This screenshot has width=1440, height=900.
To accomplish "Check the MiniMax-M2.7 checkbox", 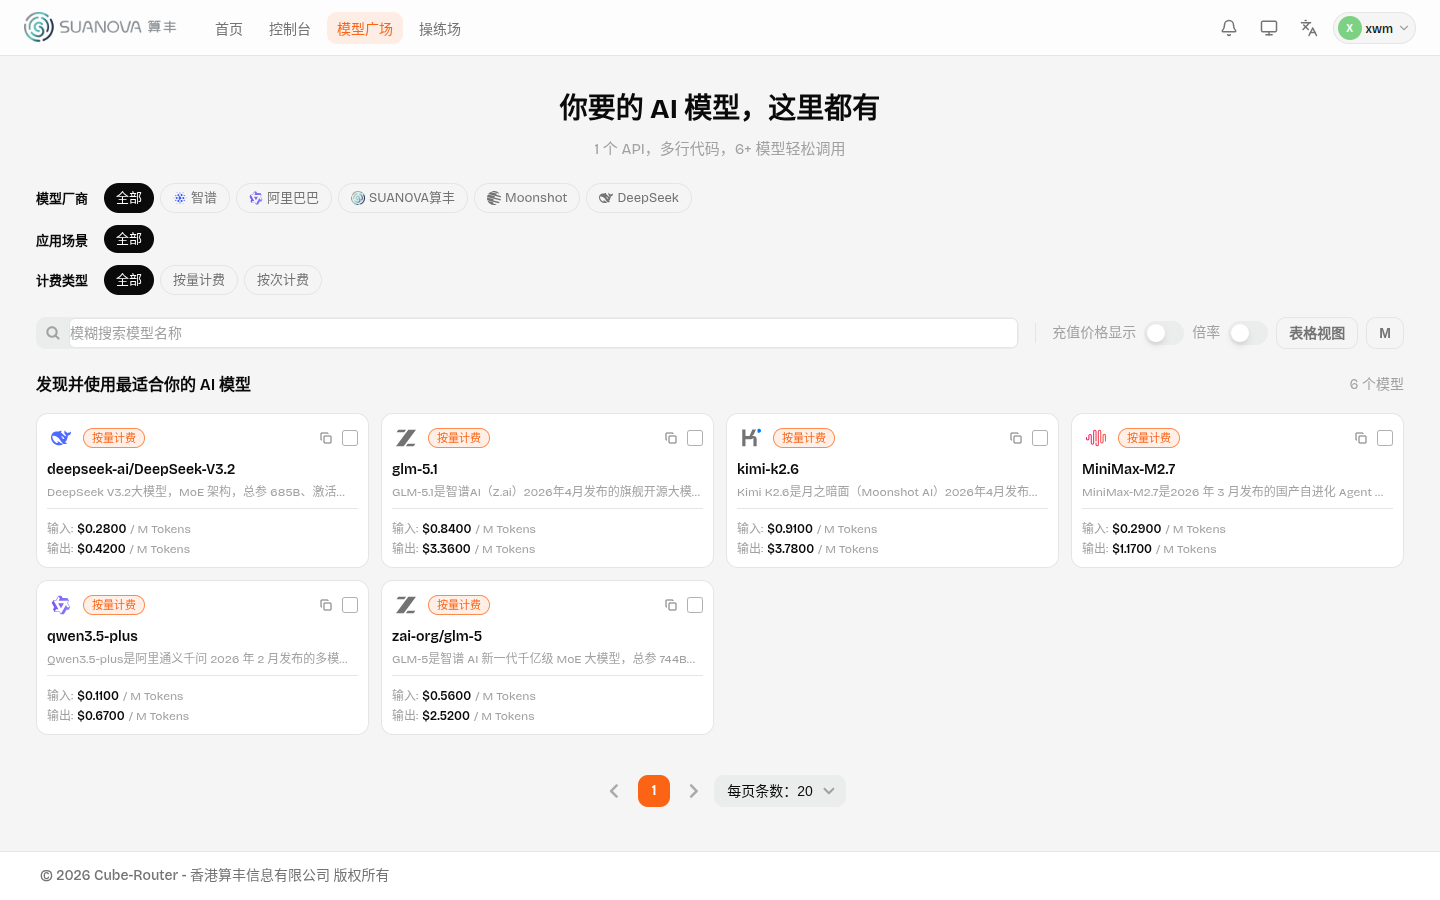I will point(1385,438).
